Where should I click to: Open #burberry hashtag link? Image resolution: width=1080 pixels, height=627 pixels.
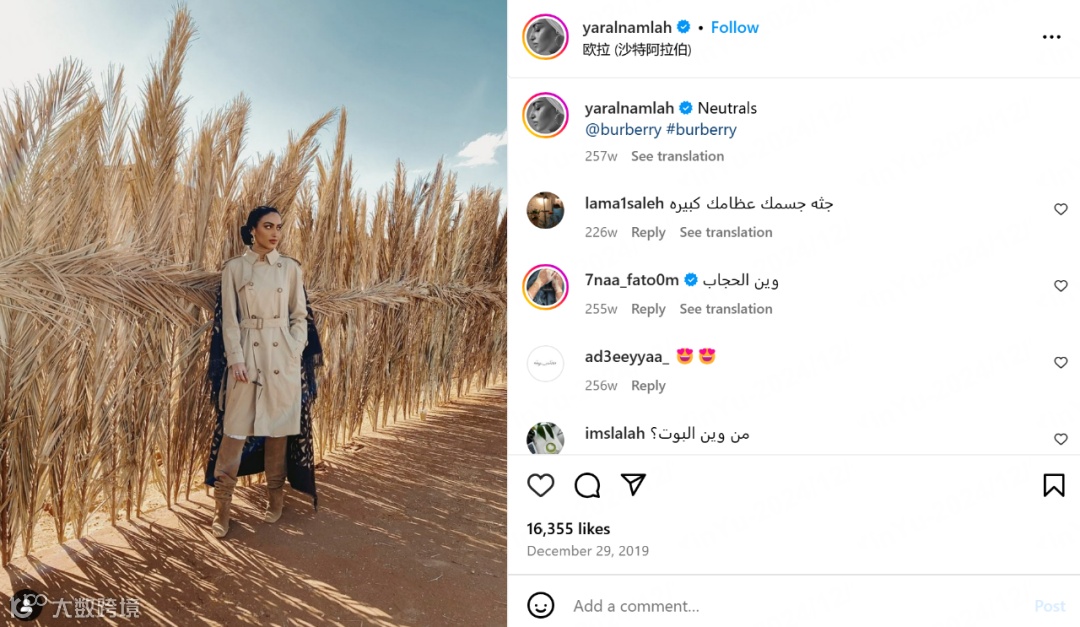click(701, 130)
